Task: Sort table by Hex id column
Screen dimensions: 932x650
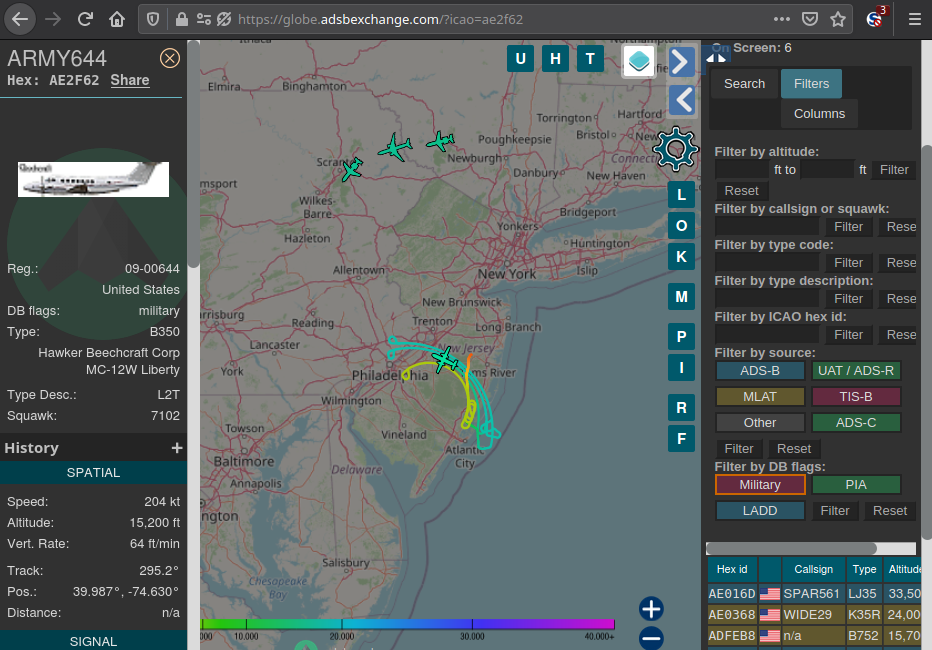Action: tap(732, 569)
